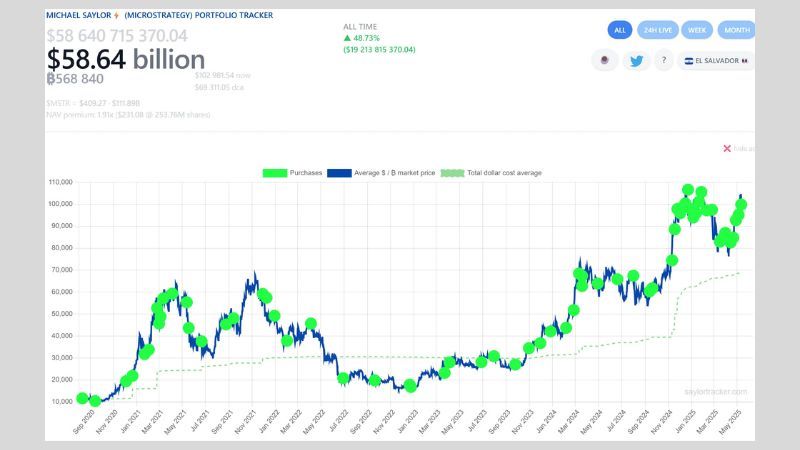Viewport: 800px width, 450px height.
Task: Click the El Salvador flag icon
Action: [x=688, y=61]
